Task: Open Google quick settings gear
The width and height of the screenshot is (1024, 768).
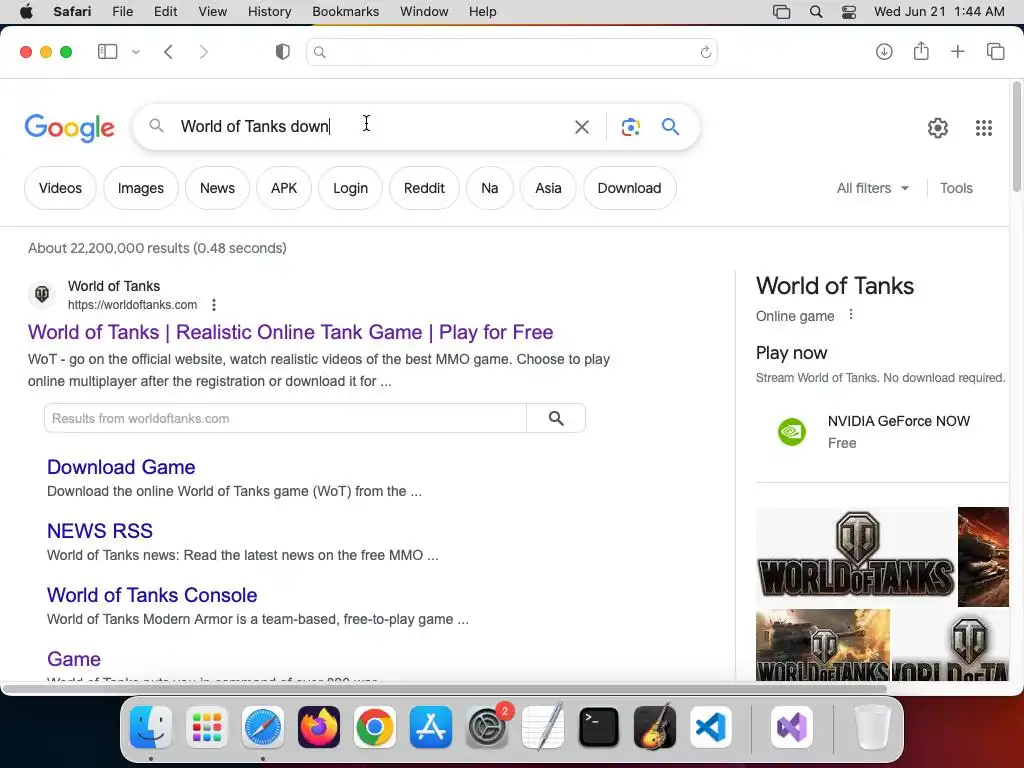Action: [x=938, y=127]
